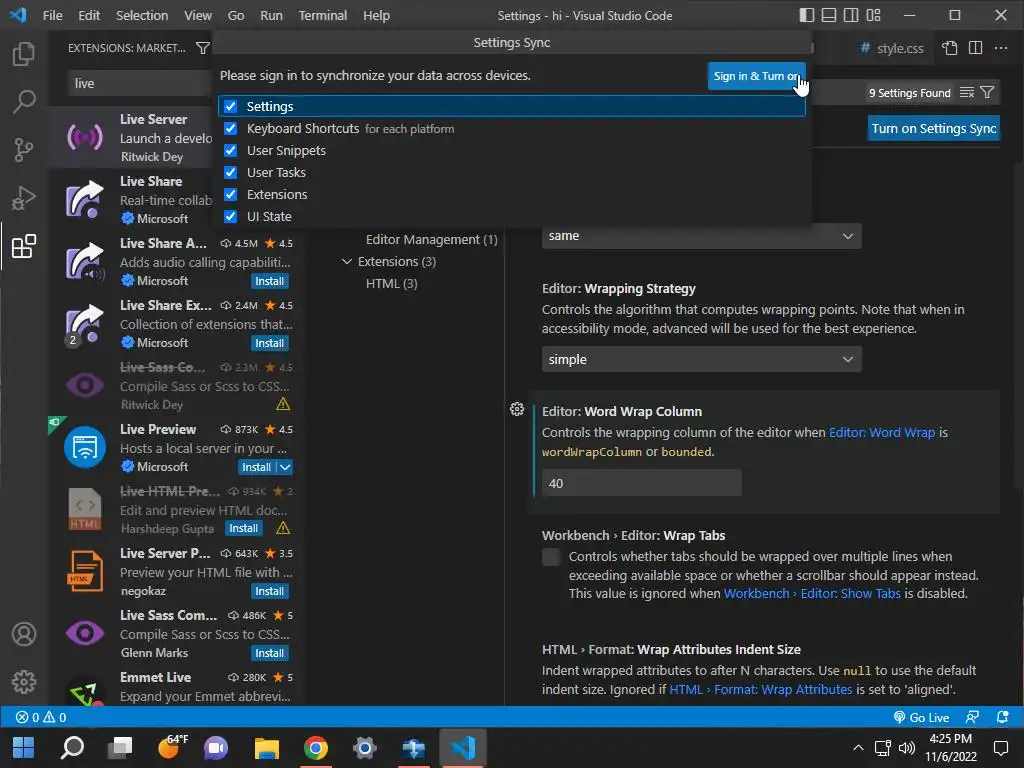The height and width of the screenshot is (768, 1024).
Task: Open settings filter funnel icon
Action: 987,93
